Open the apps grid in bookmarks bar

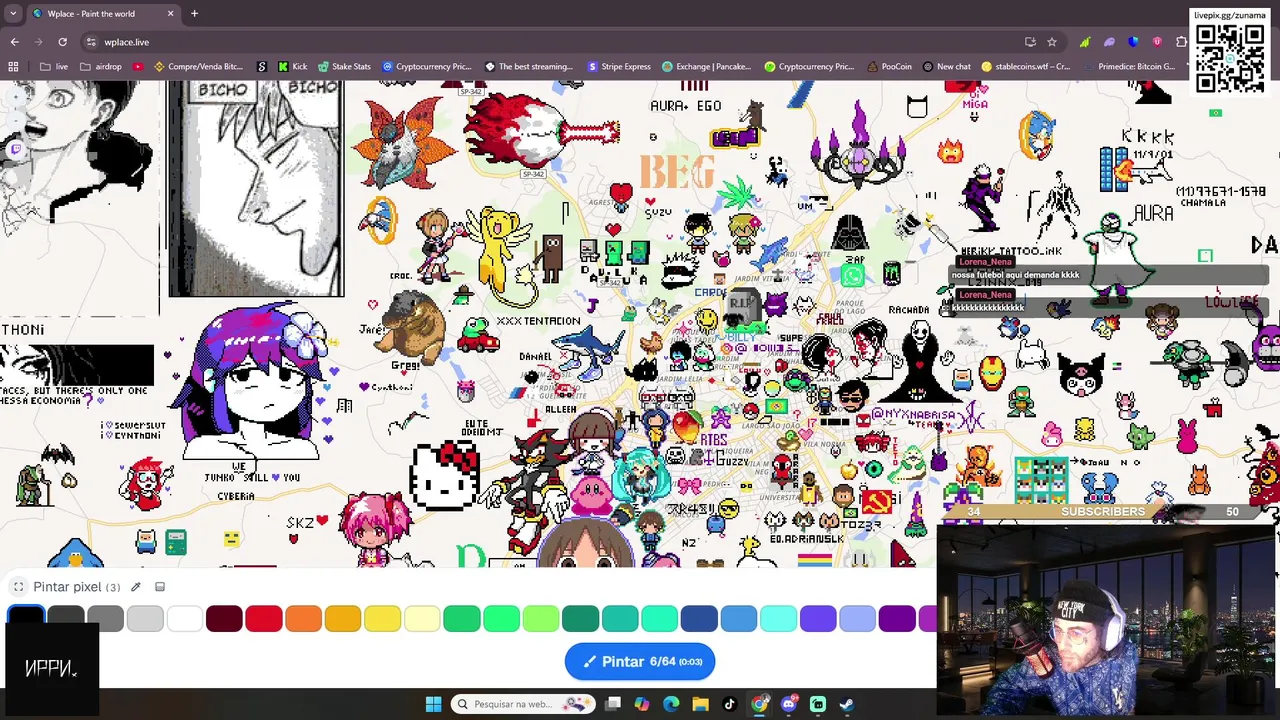click(13, 67)
